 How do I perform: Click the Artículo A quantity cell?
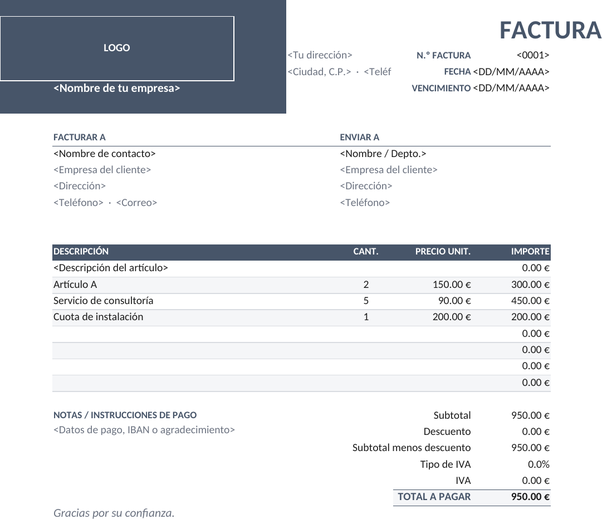click(366, 284)
